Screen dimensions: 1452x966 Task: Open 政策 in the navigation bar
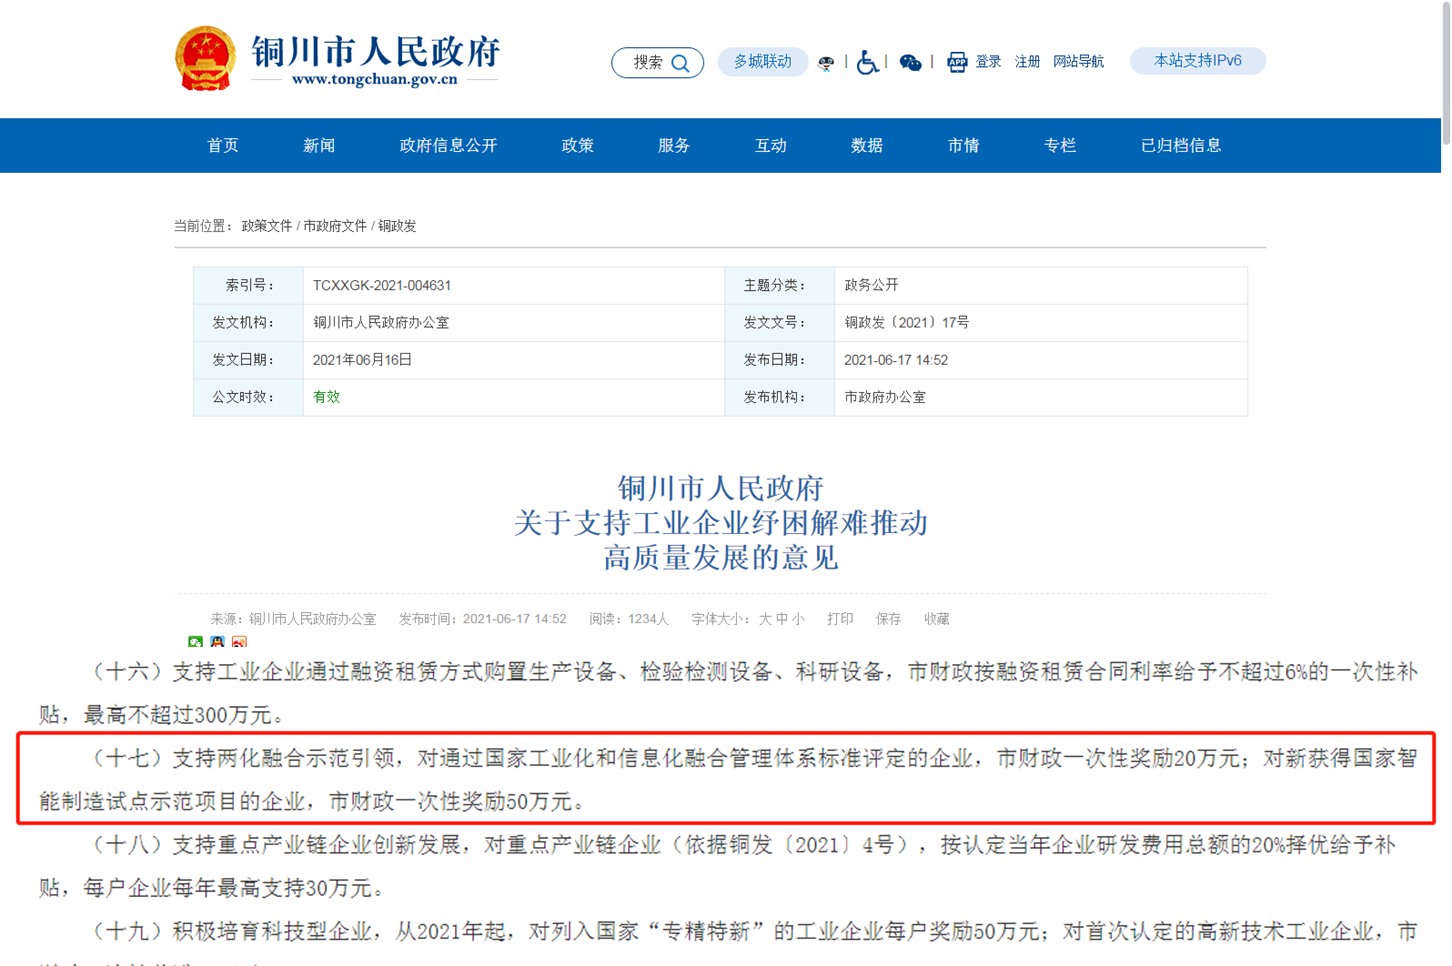click(578, 146)
